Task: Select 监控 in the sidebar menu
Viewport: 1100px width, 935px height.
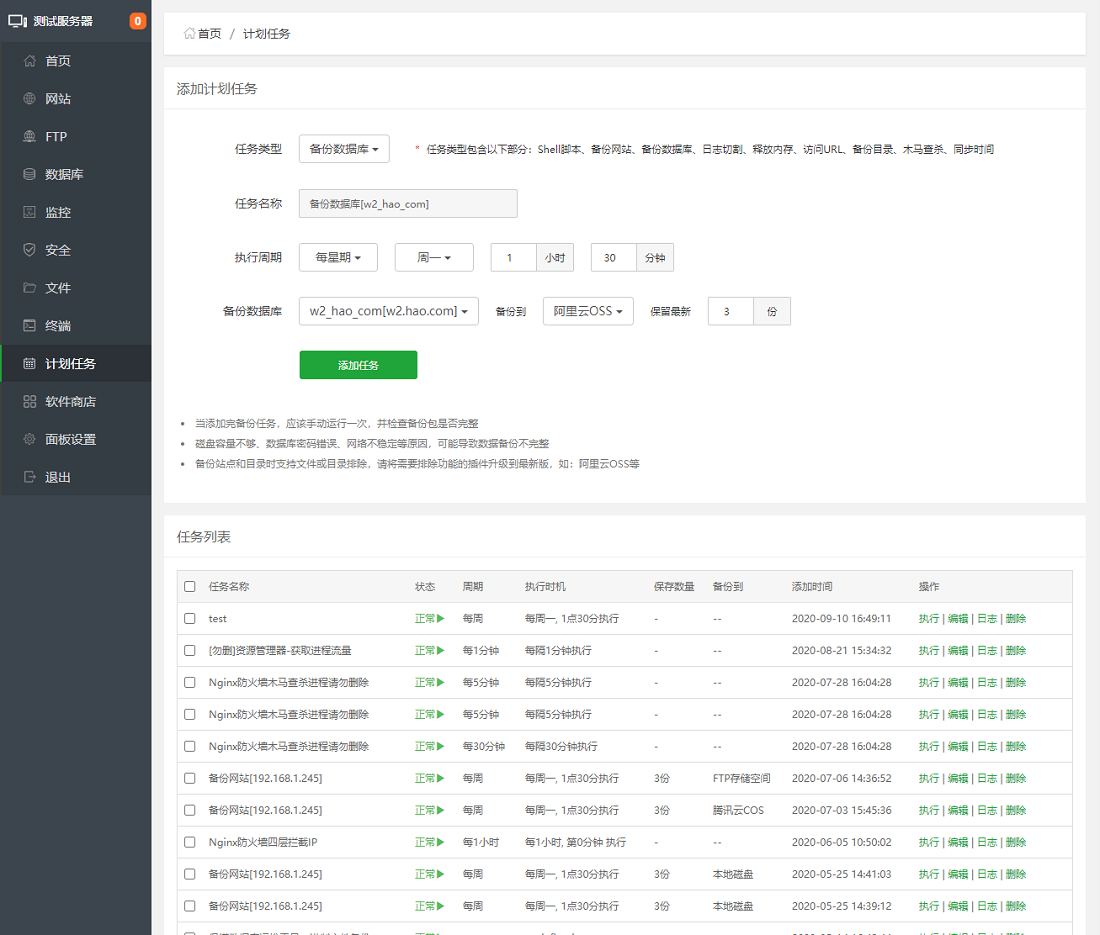Action: pyautogui.click(x=58, y=213)
